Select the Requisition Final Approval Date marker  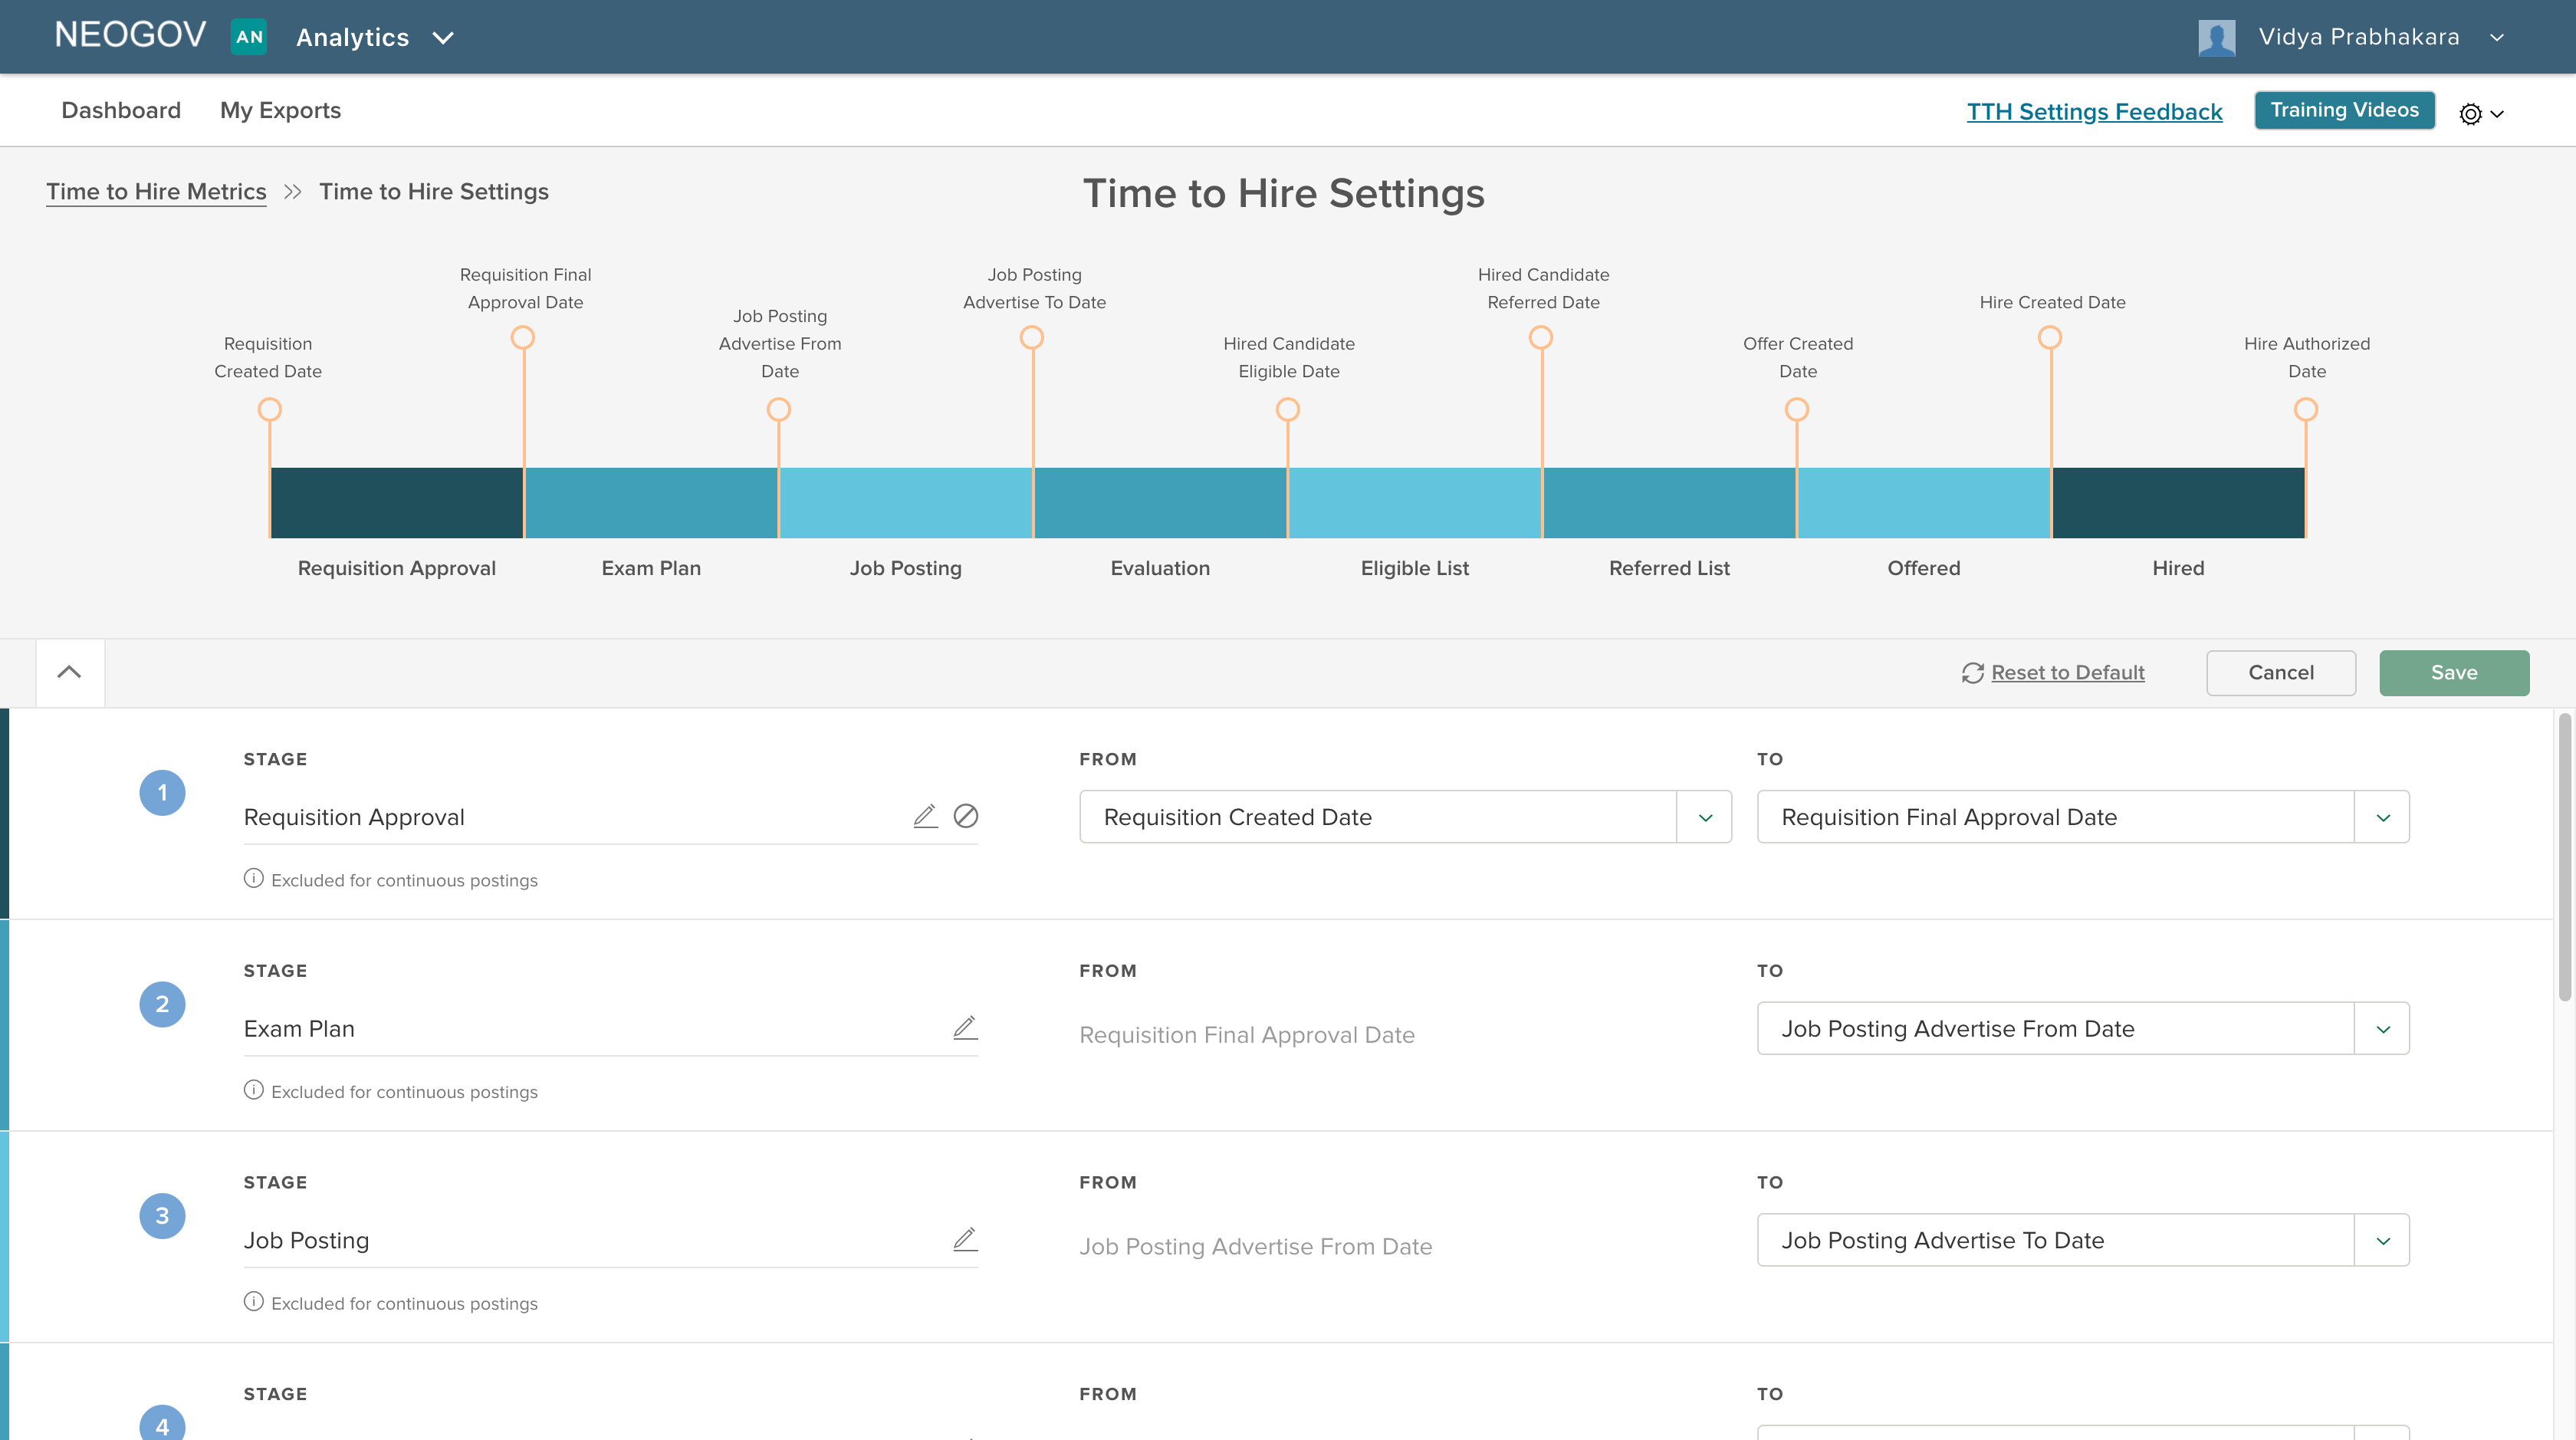(x=522, y=338)
